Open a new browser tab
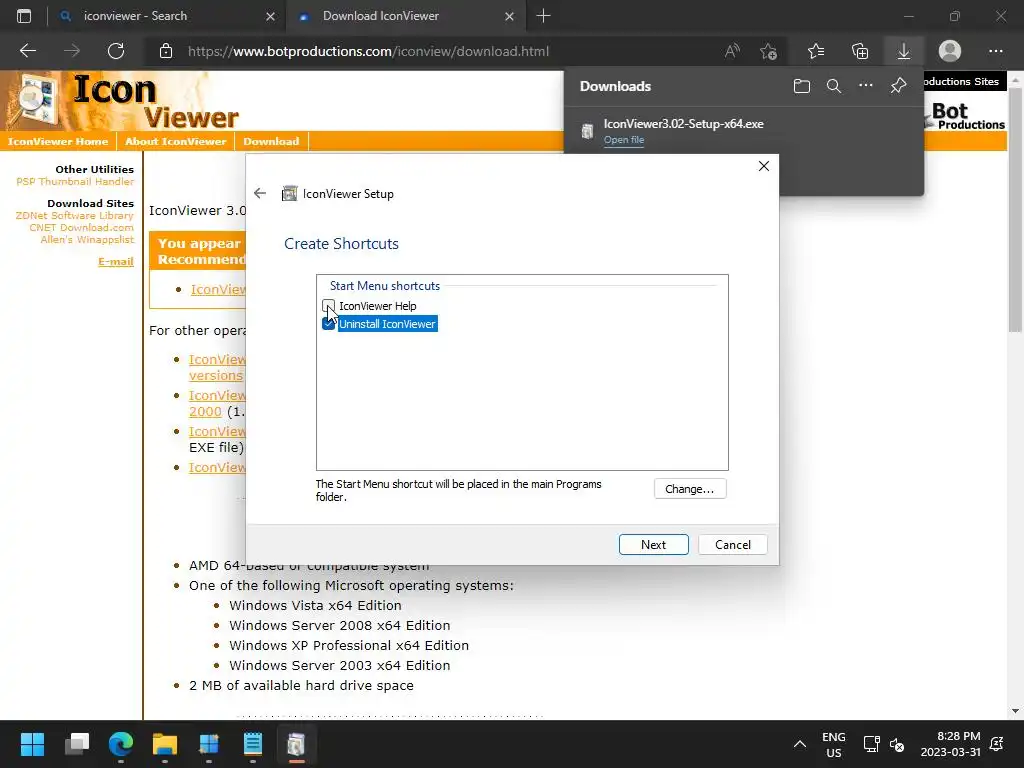This screenshot has height=768, width=1024. pos(543,16)
